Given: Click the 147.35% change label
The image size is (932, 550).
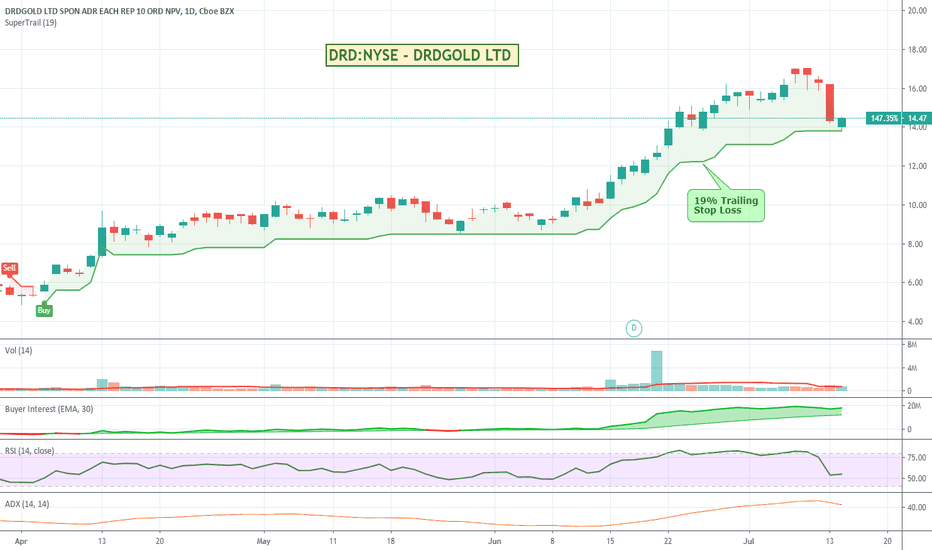Looking at the screenshot, I should [884, 118].
